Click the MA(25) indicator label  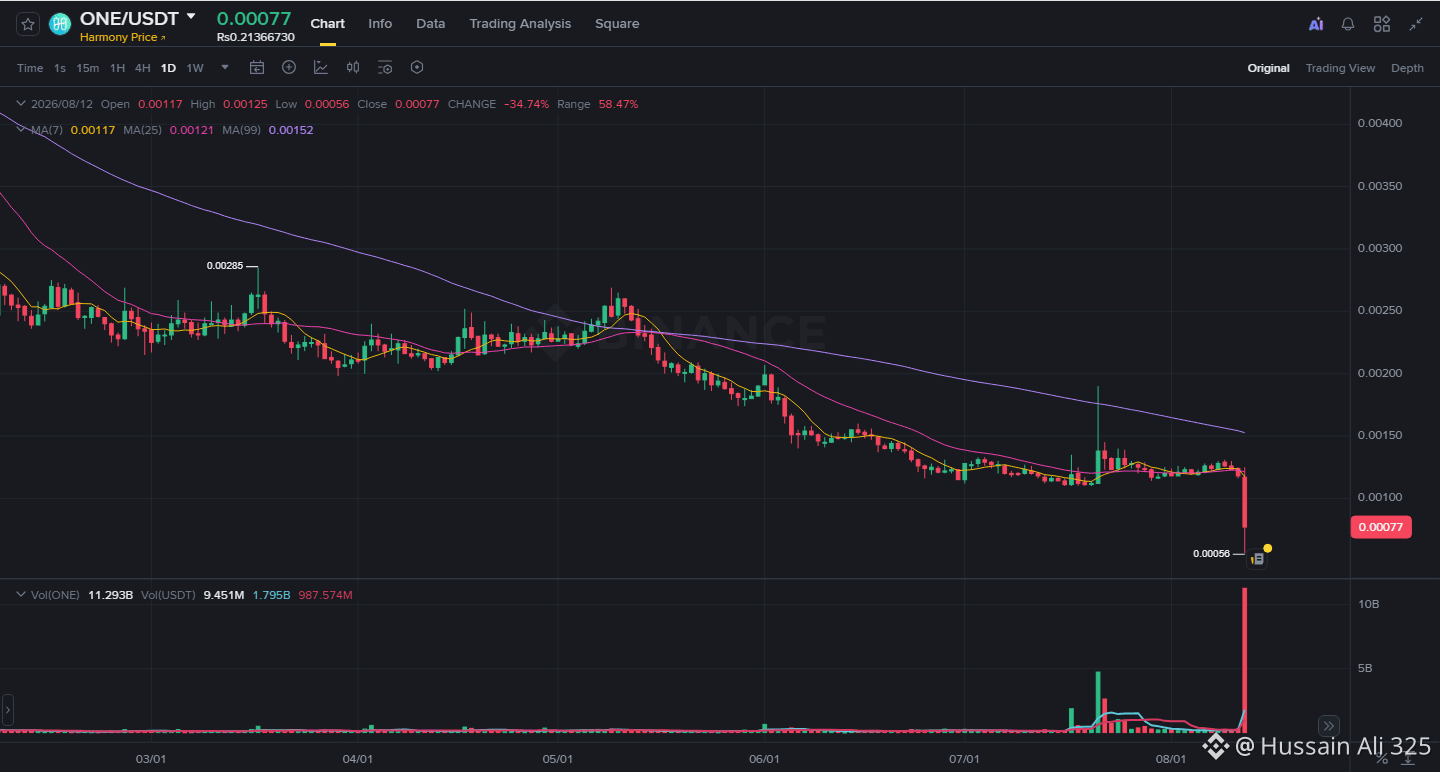click(x=143, y=130)
